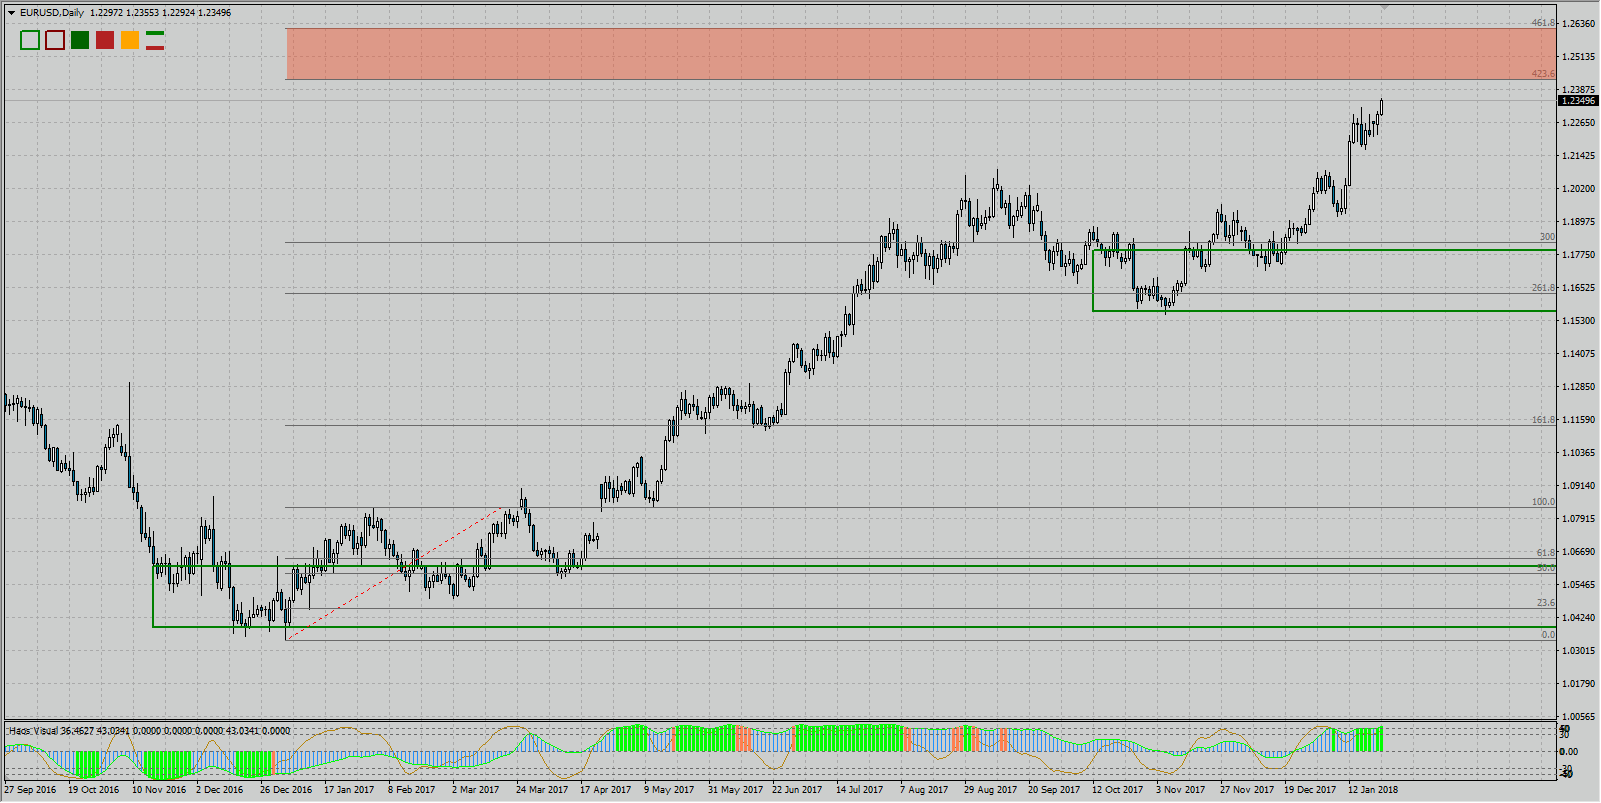Image resolution: width=1601 pixels, height=803 pixels.
Task: Click the 61.8 Fibonacci level label
Action: tap(1546, 553)
